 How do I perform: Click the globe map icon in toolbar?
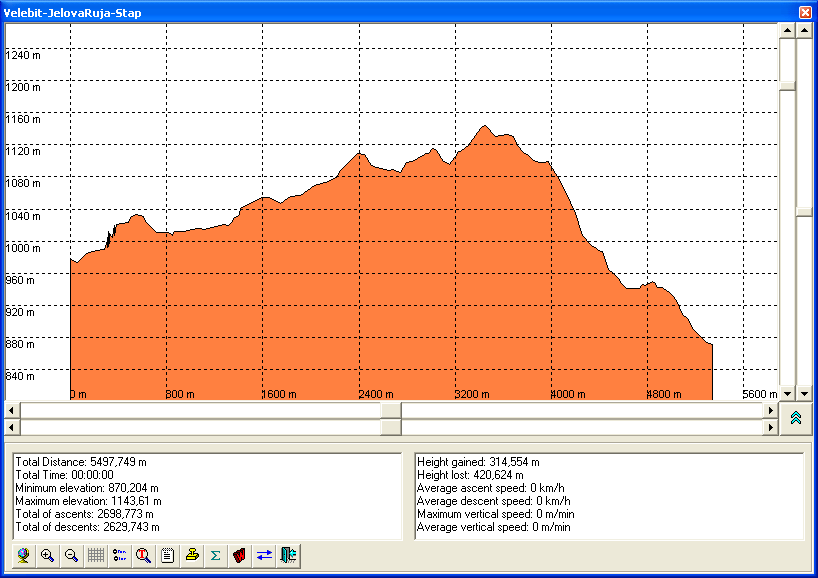(x=23, y=555)
